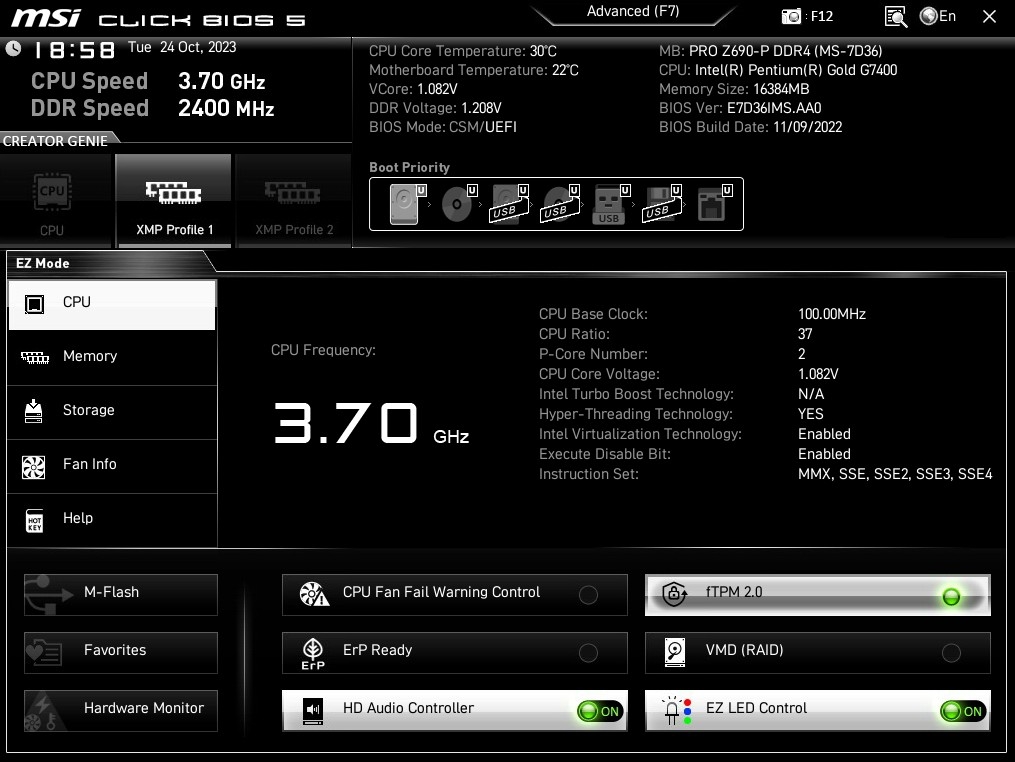Open the Memory section
Screen dimensions: 1015x762
point(112,357)
